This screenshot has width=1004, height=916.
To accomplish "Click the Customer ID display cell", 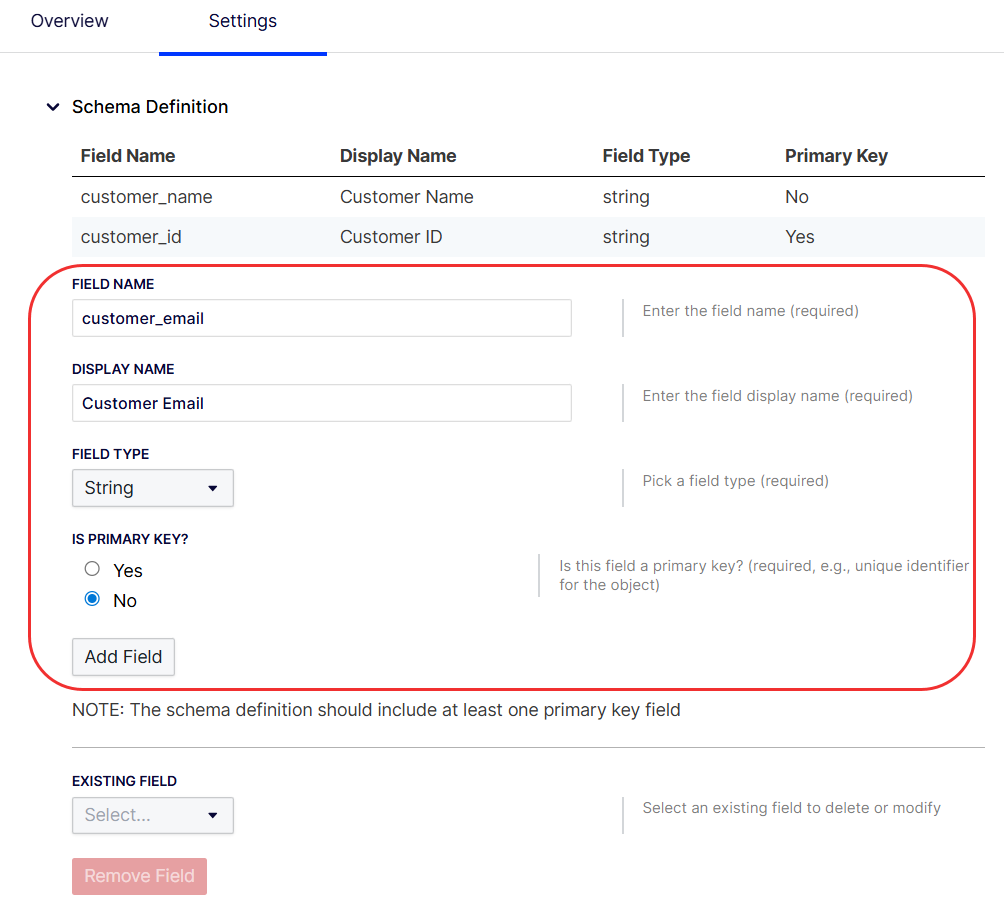I will (390, 237).
